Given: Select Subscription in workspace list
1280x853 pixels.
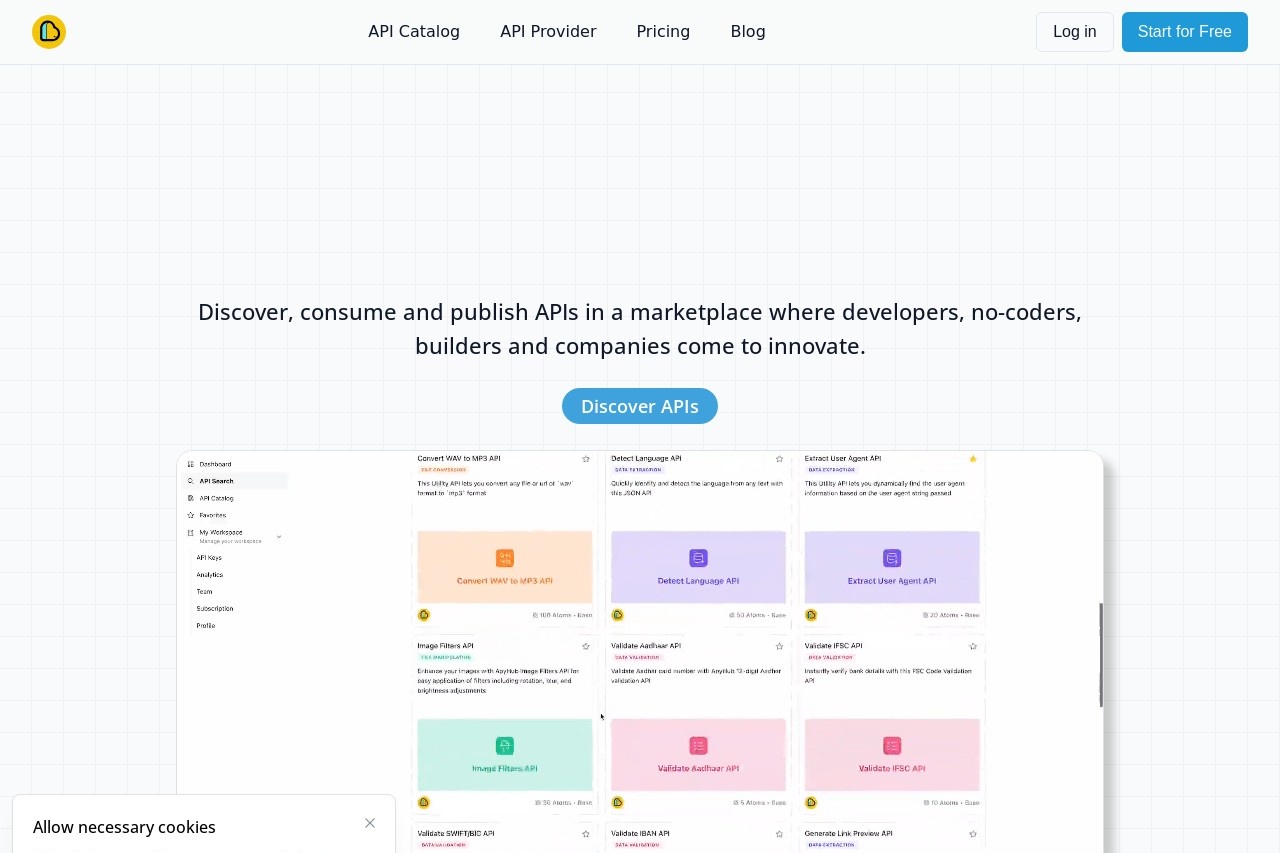Looking at the screenshot, I should click(x=215, y=609).
